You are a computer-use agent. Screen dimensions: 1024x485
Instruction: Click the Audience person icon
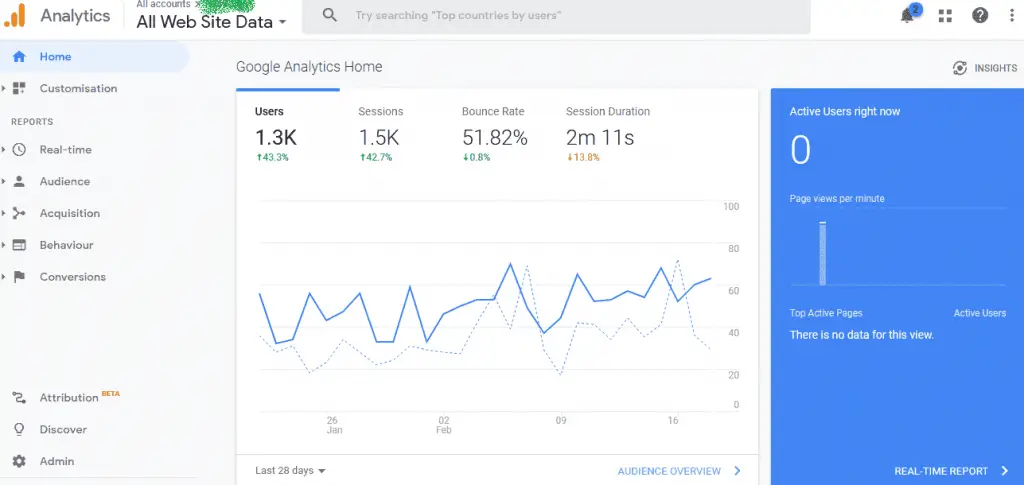coord(19,181)
